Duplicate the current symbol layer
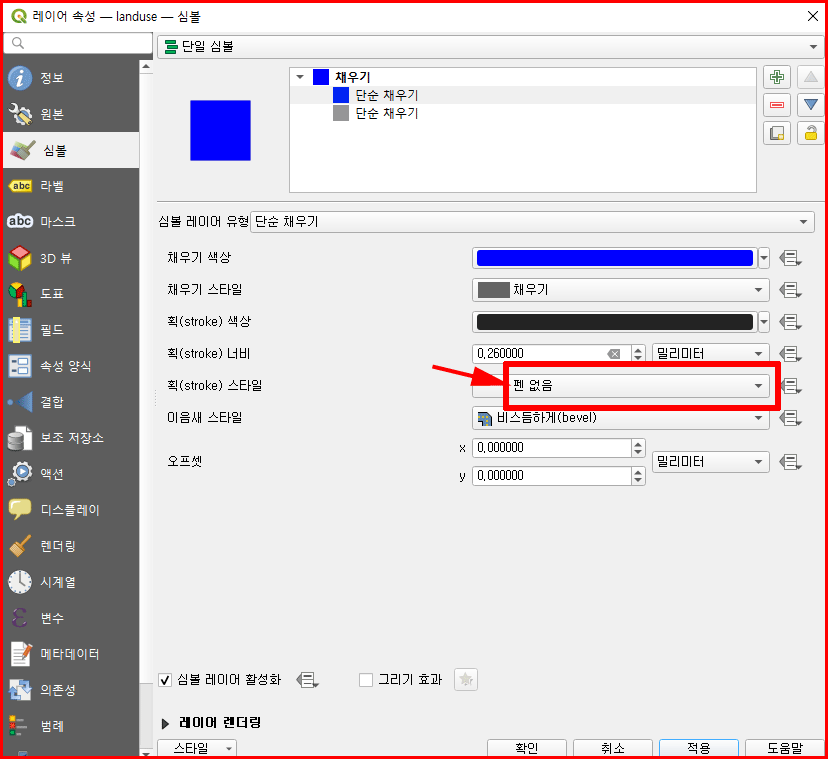Viewport: 828px width, 759px height. point(777,133)
